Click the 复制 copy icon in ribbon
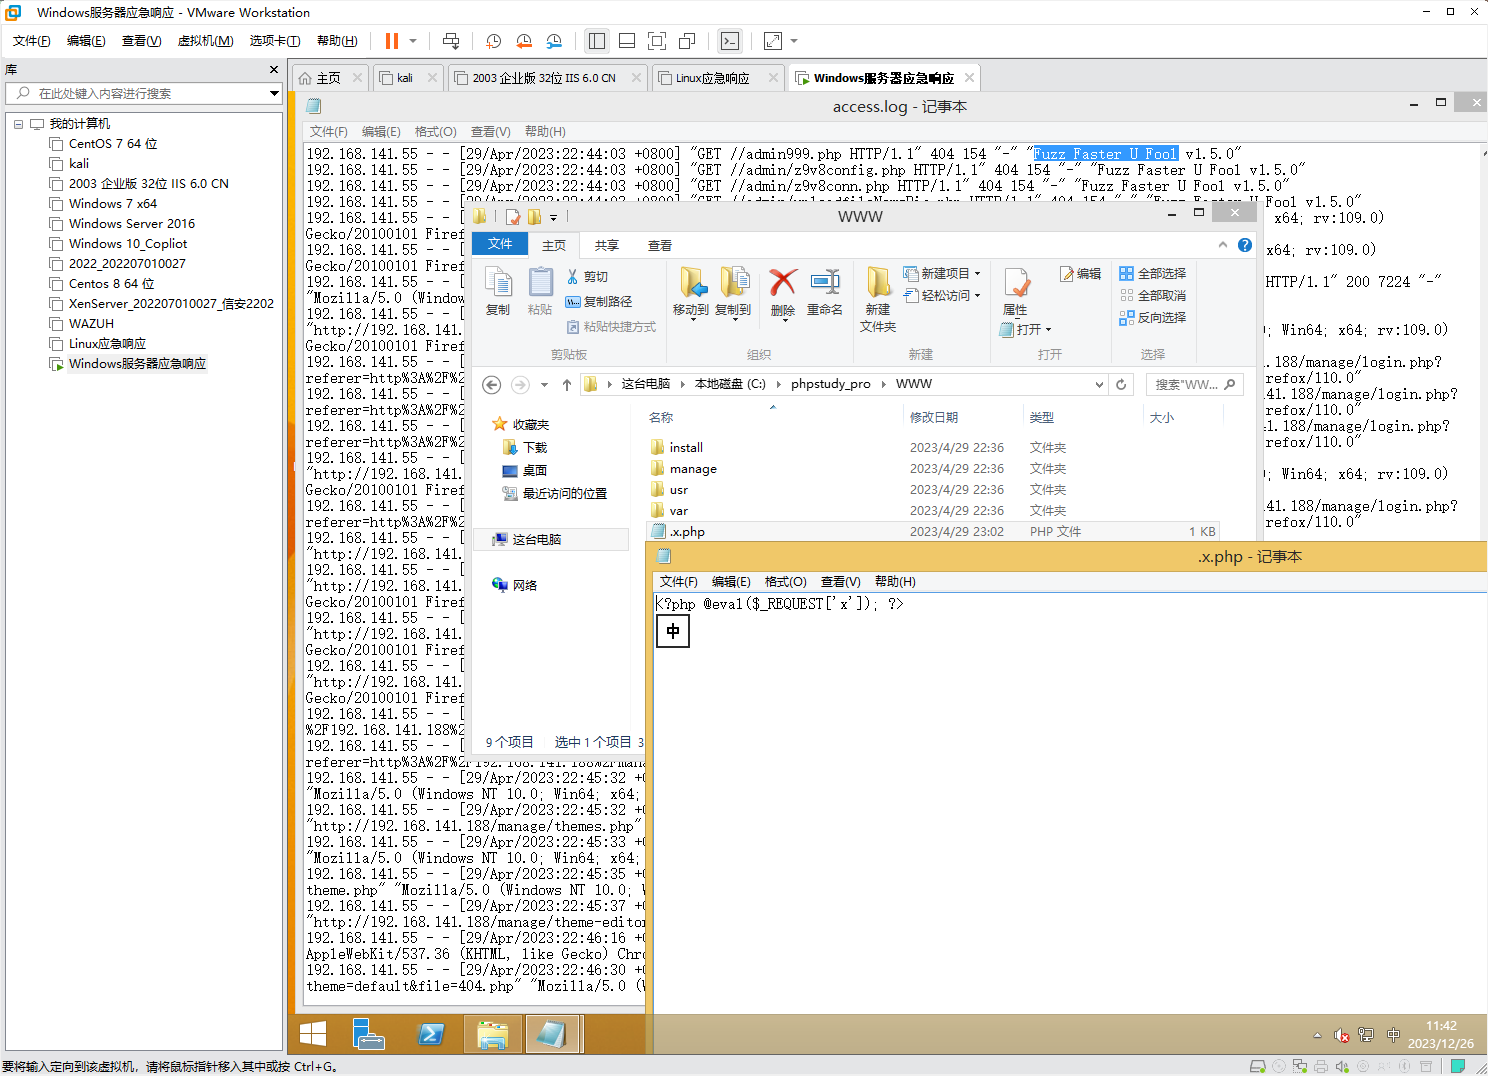 coord(498,292)
